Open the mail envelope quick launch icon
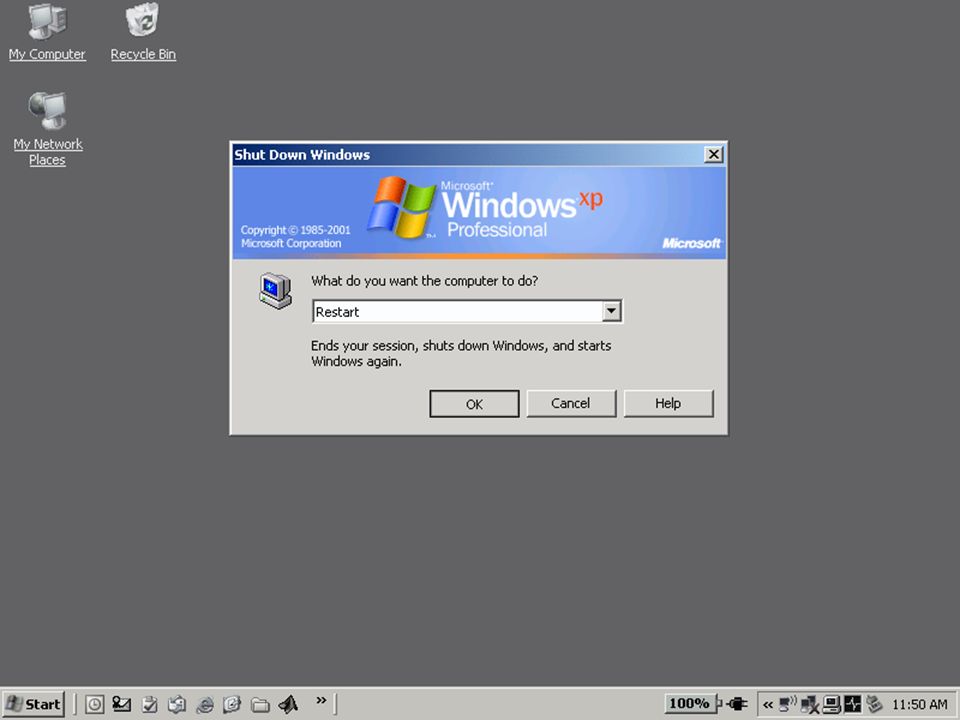This screenshot has height=720, width=960. (x=121, y=704)
